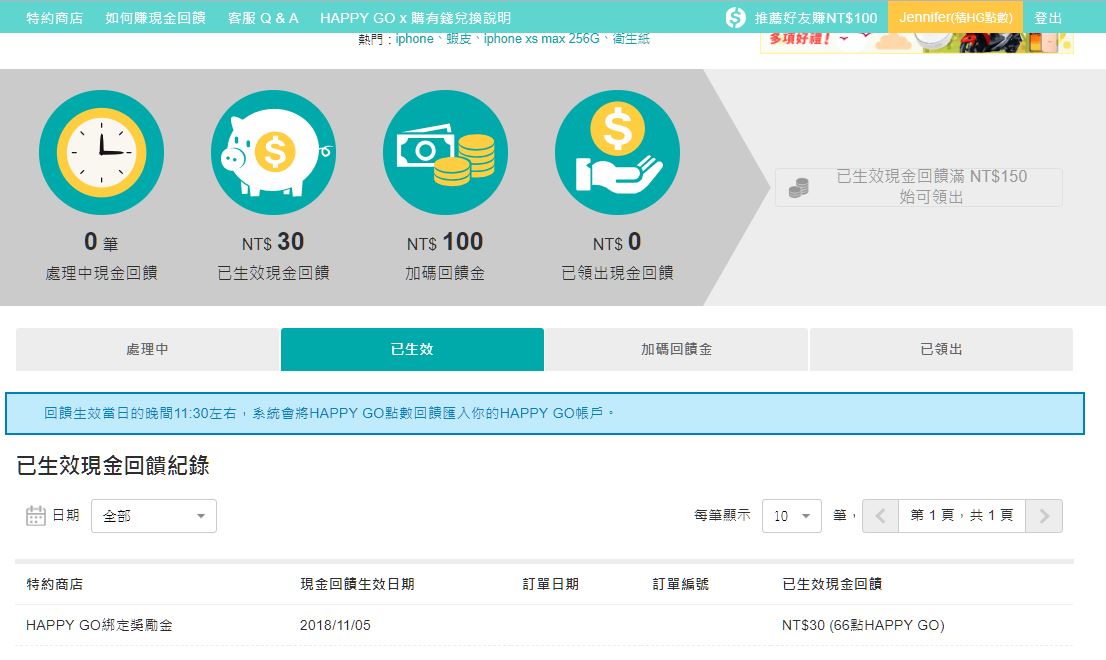Click the Jennifer account button

click(x=955, y=18)
